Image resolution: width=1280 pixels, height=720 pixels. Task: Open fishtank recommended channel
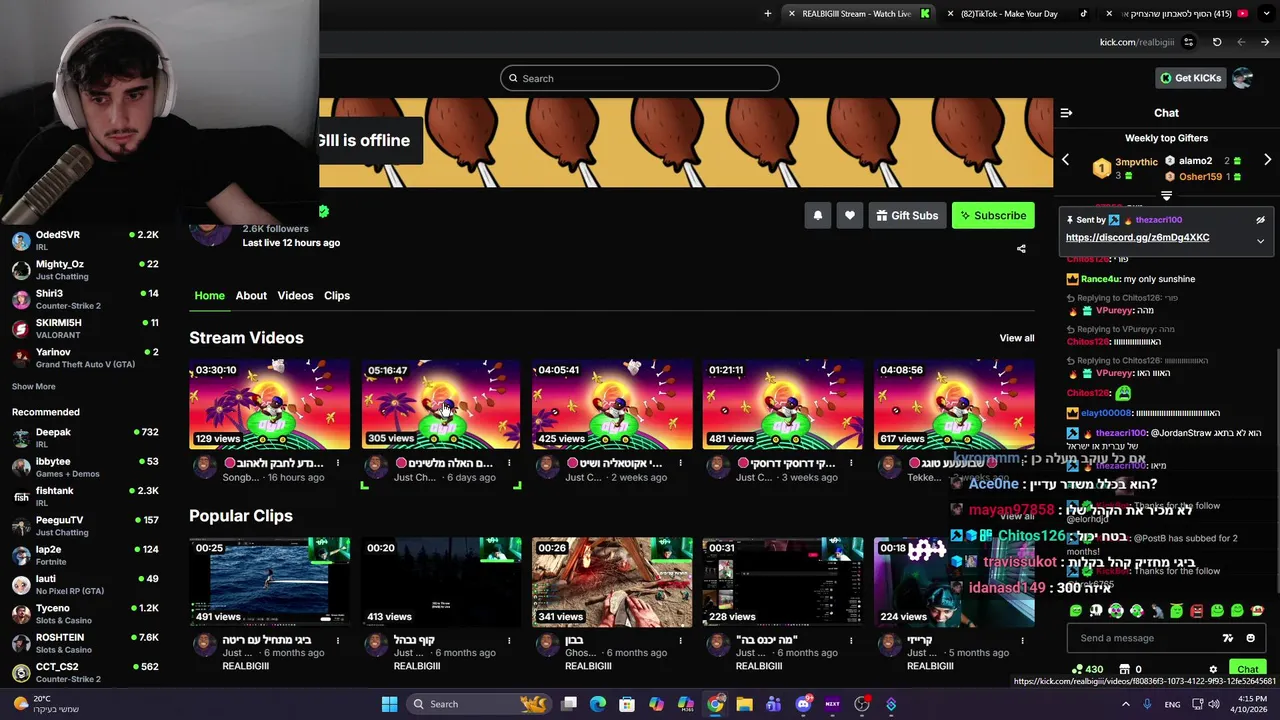coord(85,497)
